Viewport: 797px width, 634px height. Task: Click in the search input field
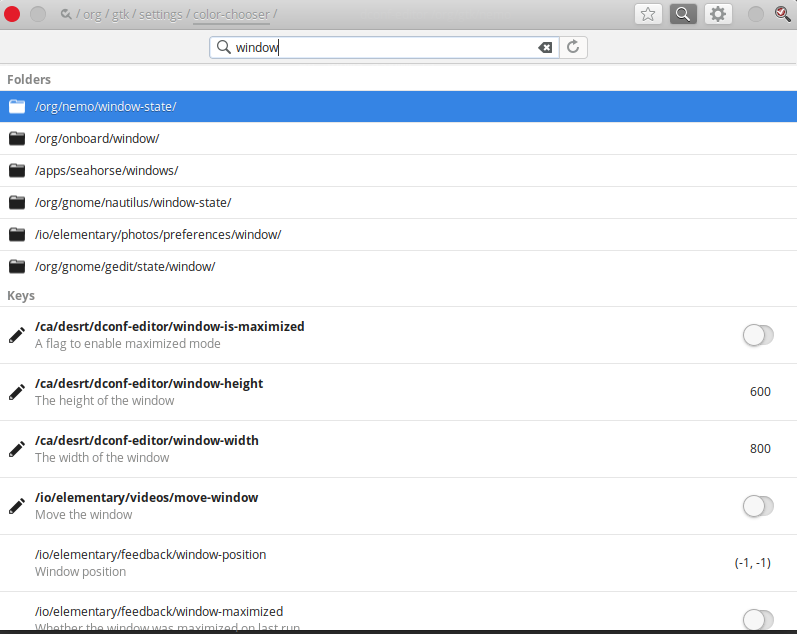pos(384,47)
